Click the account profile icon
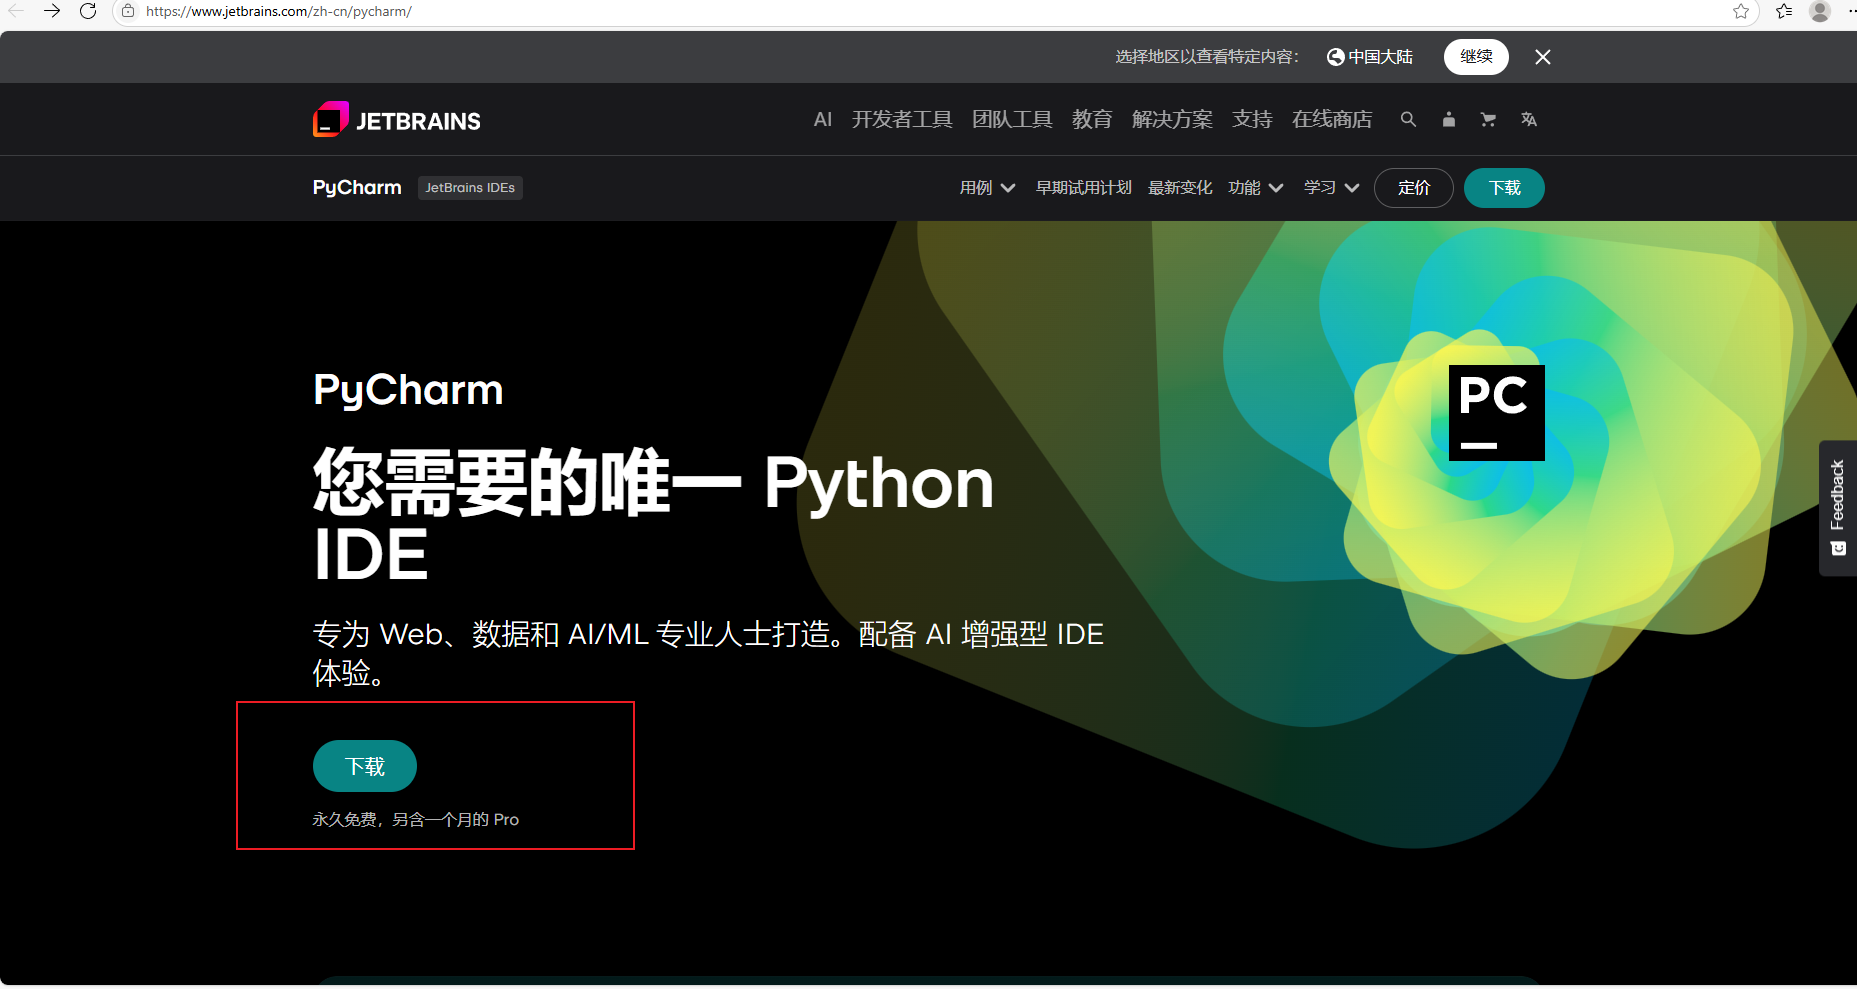This screenshot has width=1857, height=989. pos(1448,119)
